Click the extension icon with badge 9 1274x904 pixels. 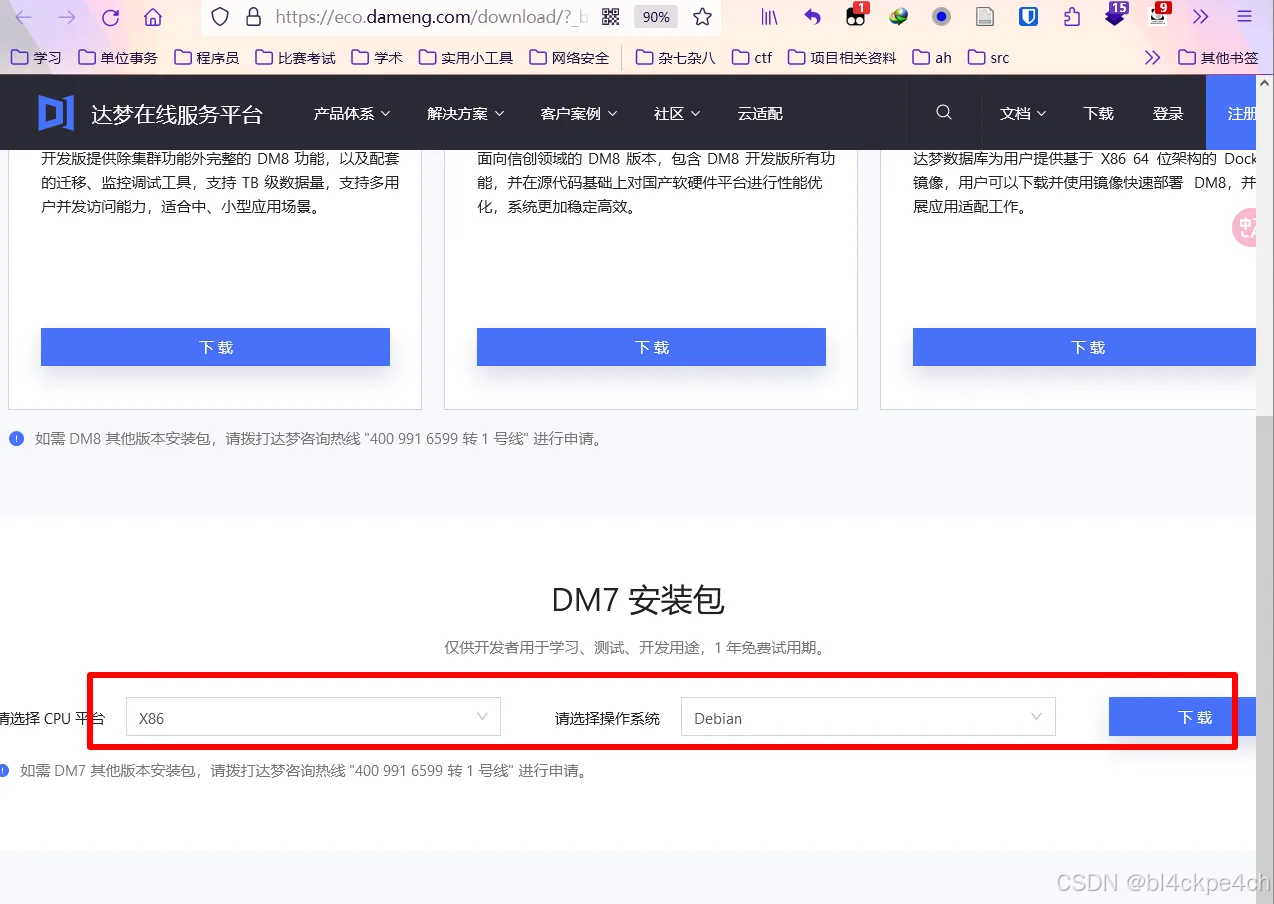click(x=1158, y=15)
